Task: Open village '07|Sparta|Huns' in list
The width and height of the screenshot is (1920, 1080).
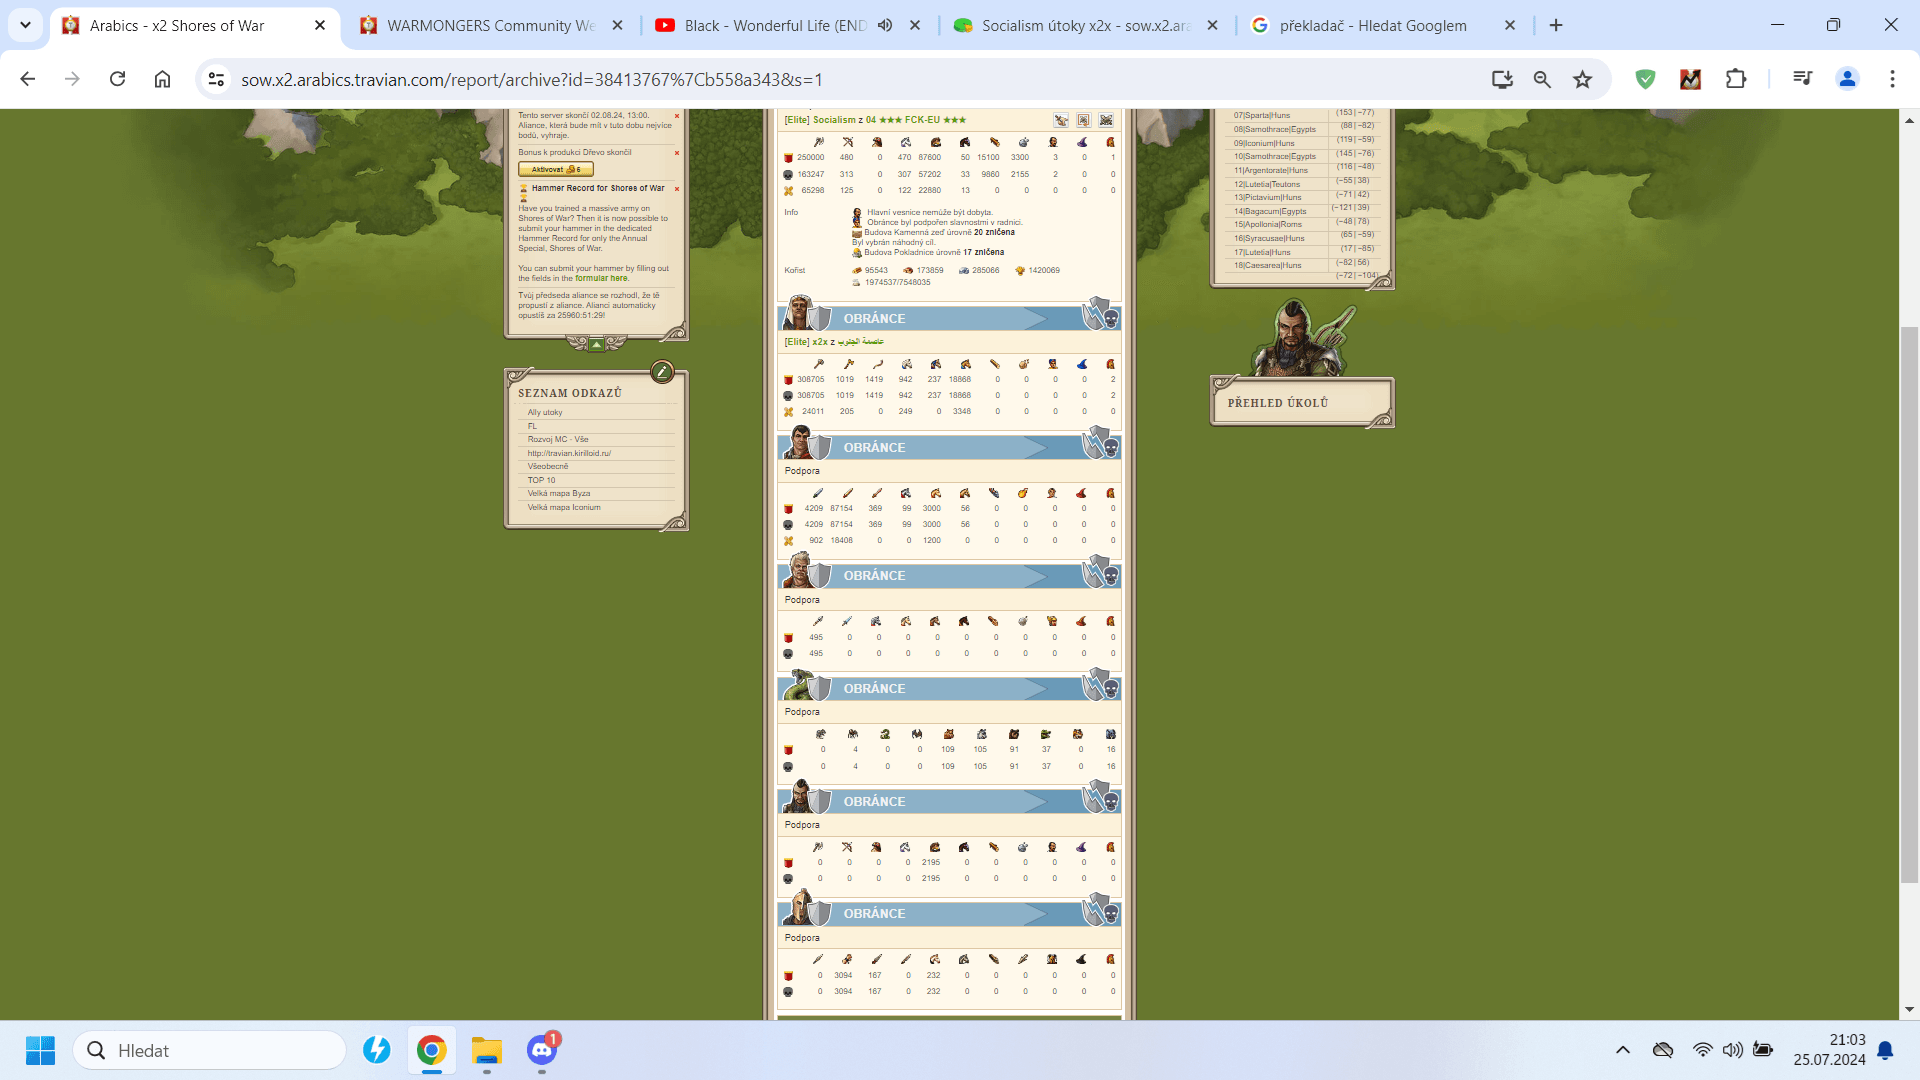Action: tap(1262, 115)
